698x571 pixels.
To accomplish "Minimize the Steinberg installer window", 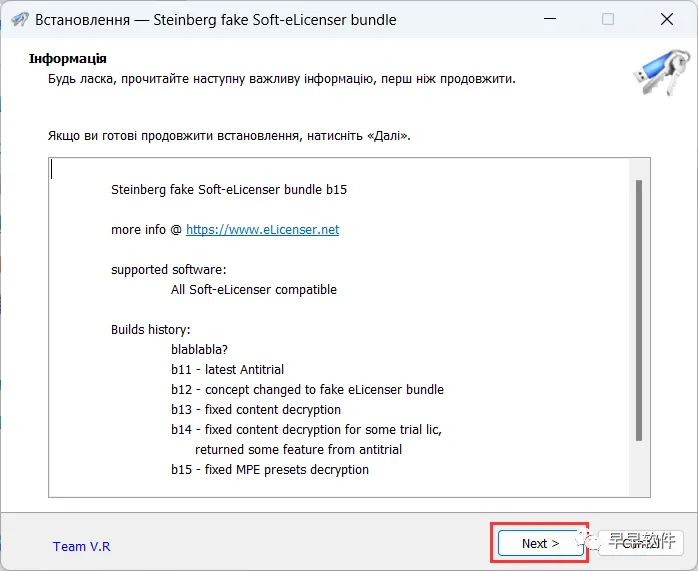I will [550, 19].
